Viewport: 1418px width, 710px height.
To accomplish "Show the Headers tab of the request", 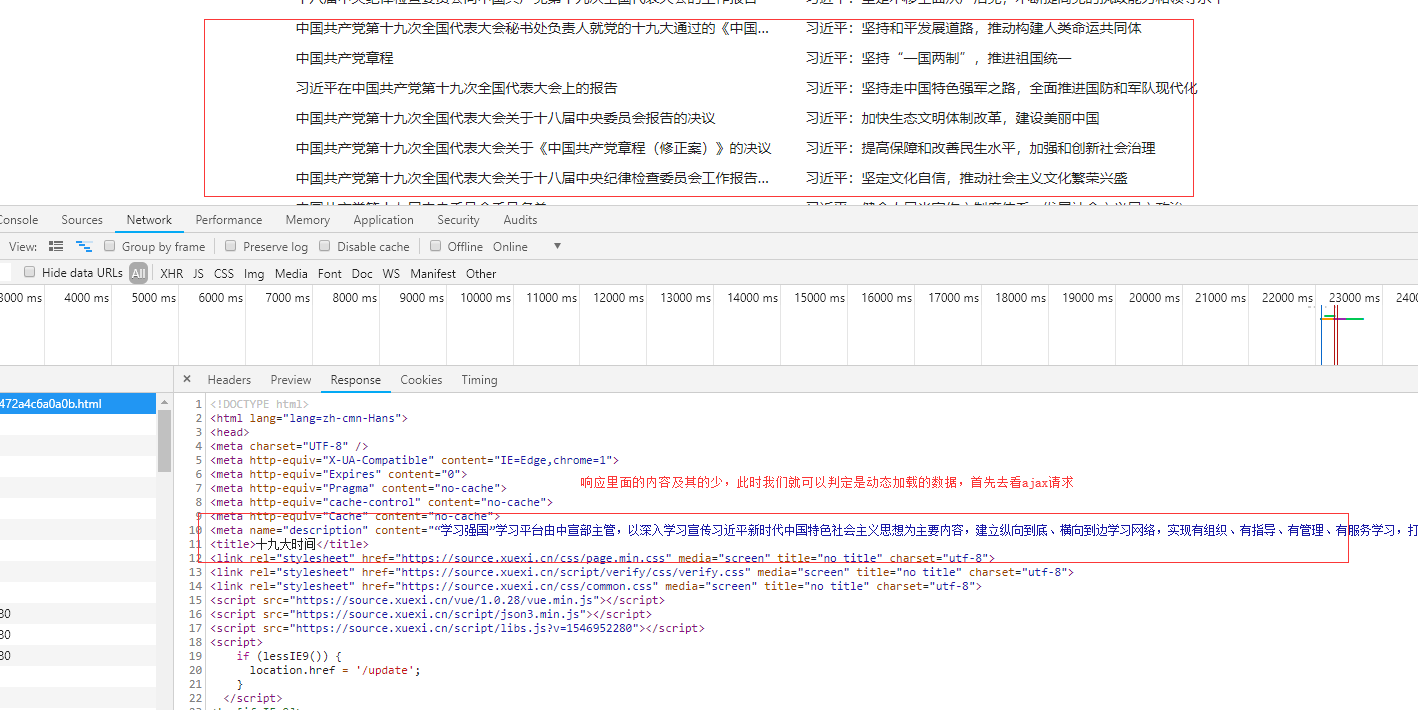I will coord(229,380).
